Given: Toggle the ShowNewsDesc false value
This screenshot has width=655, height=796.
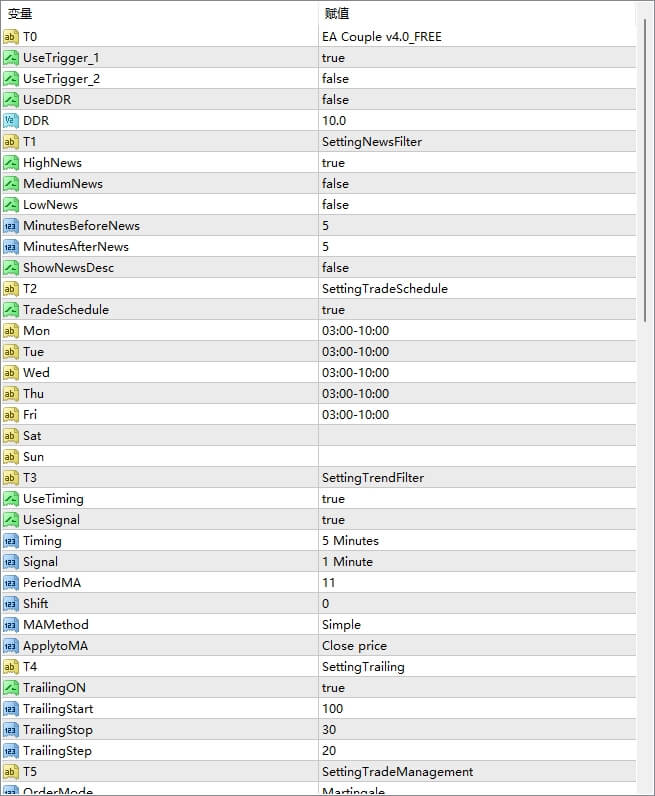Looking at the screenshot, I should 335,268.
